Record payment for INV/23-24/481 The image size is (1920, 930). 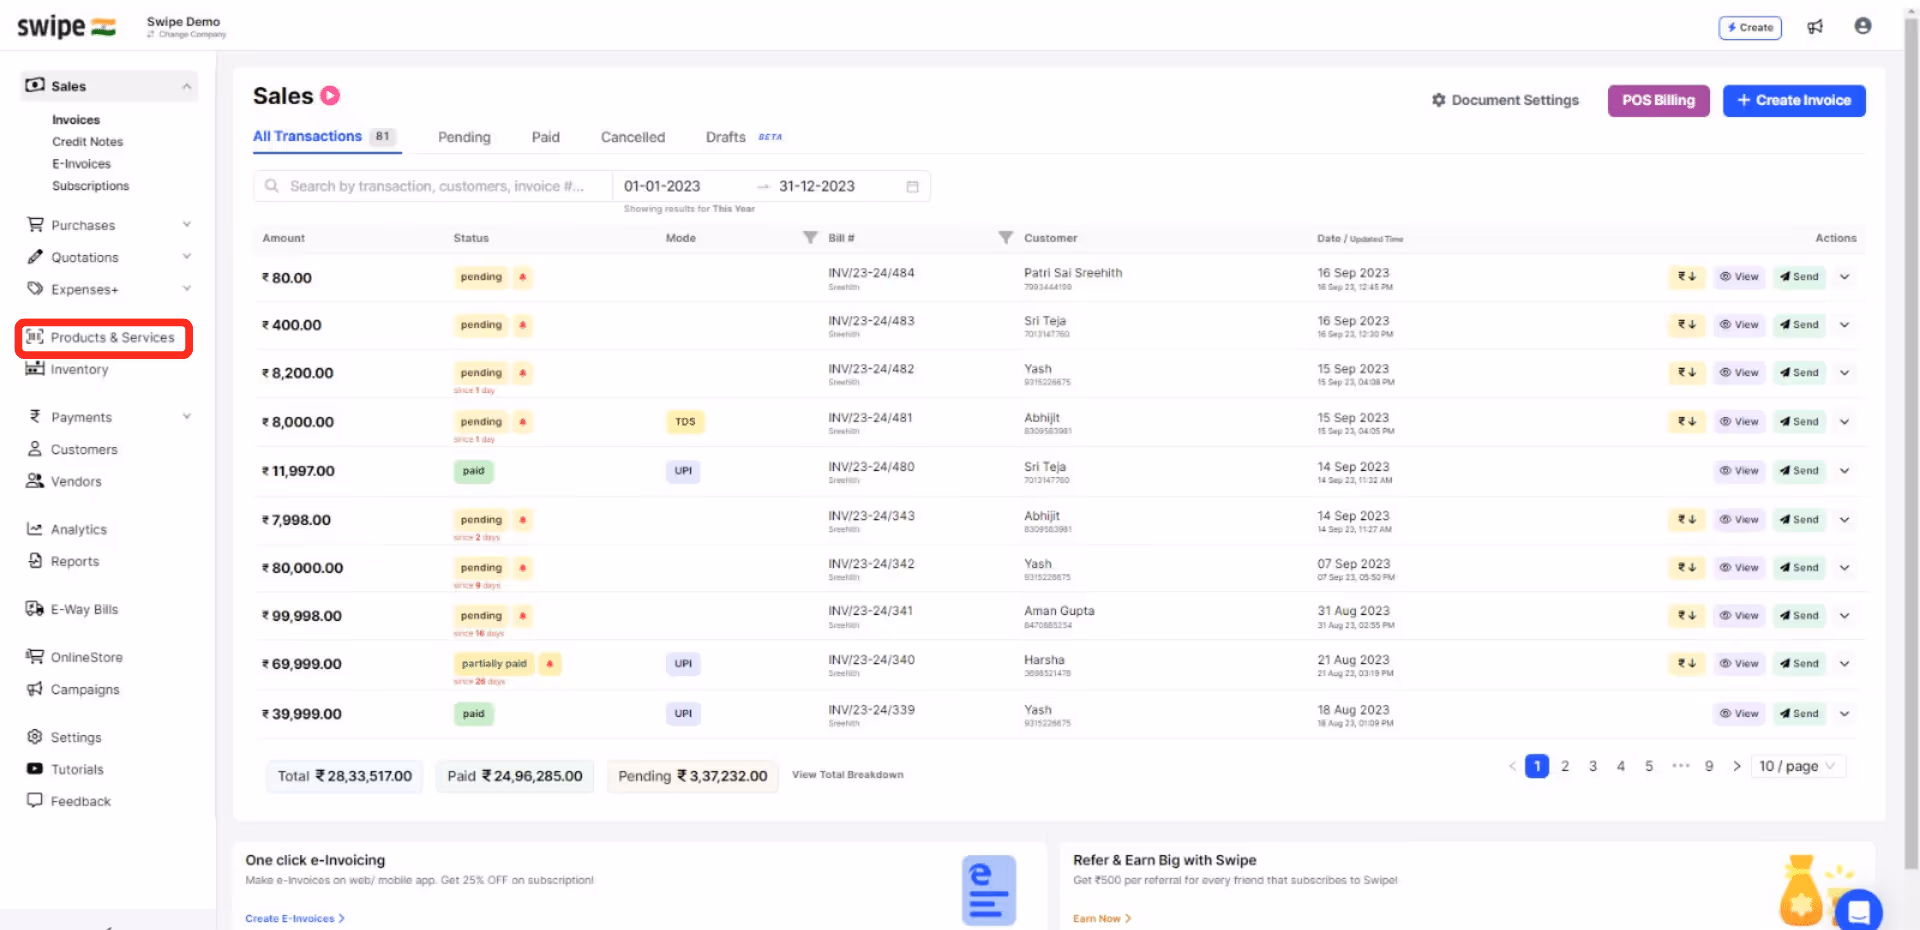[1686, 422]
